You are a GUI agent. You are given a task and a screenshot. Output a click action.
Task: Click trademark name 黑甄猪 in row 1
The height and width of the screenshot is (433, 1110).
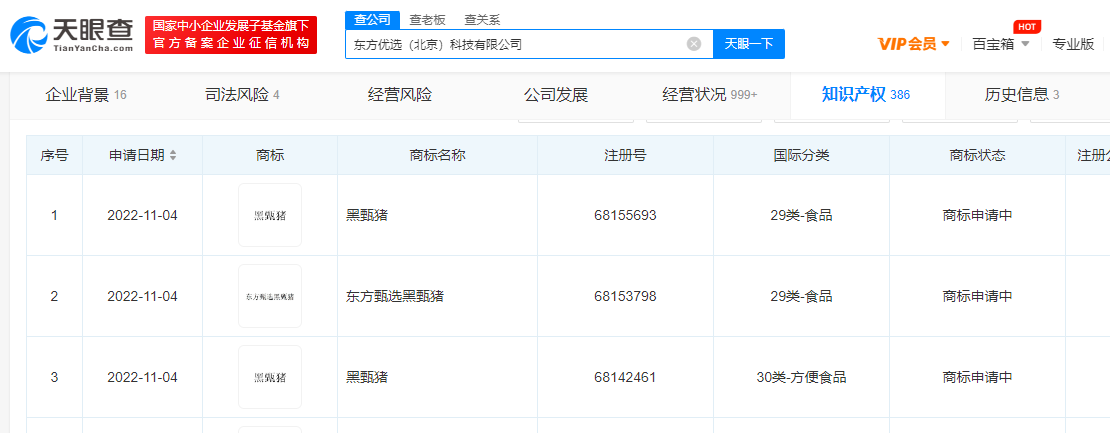(x=367, y=216)
